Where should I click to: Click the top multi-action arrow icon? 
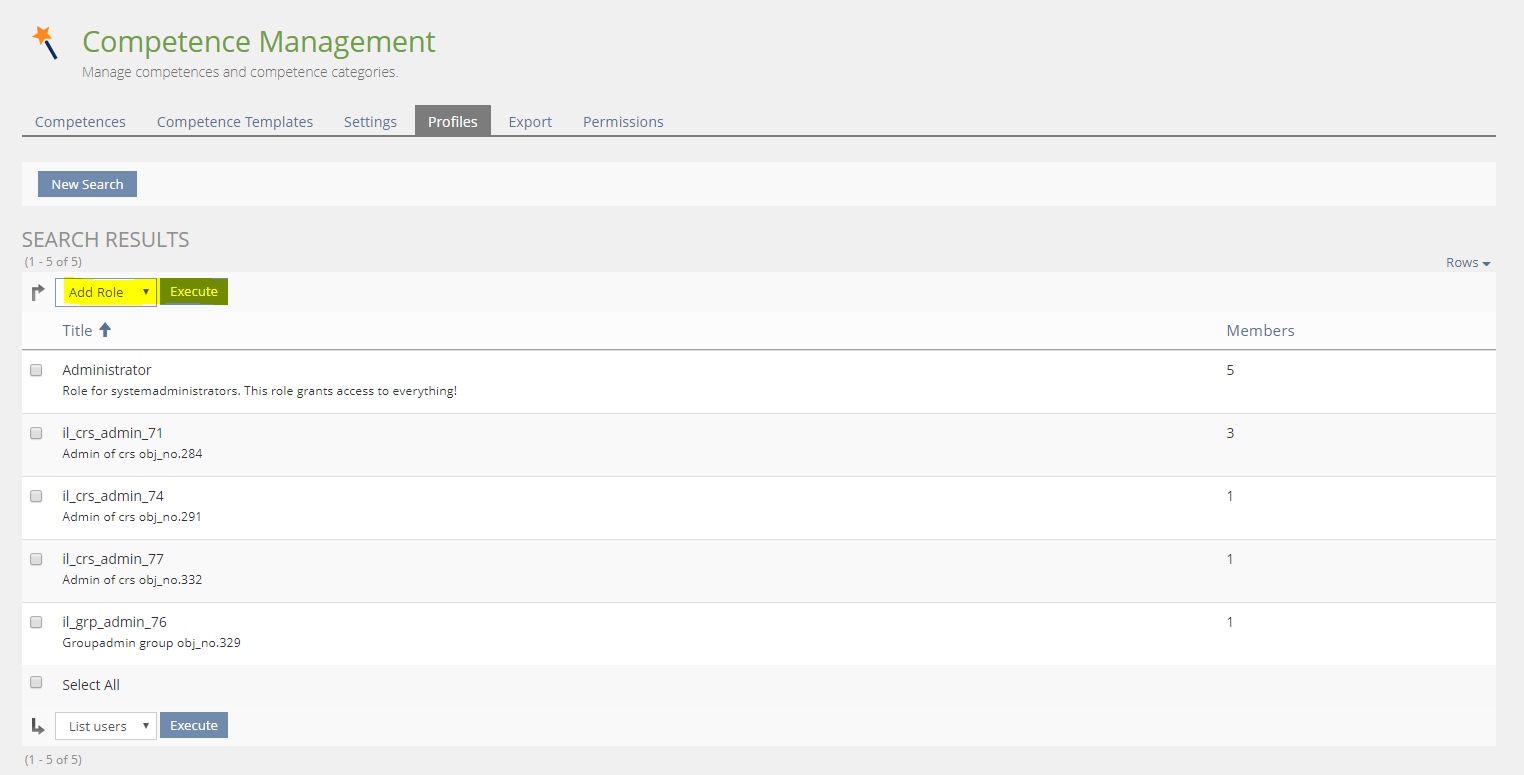(38, 292)
